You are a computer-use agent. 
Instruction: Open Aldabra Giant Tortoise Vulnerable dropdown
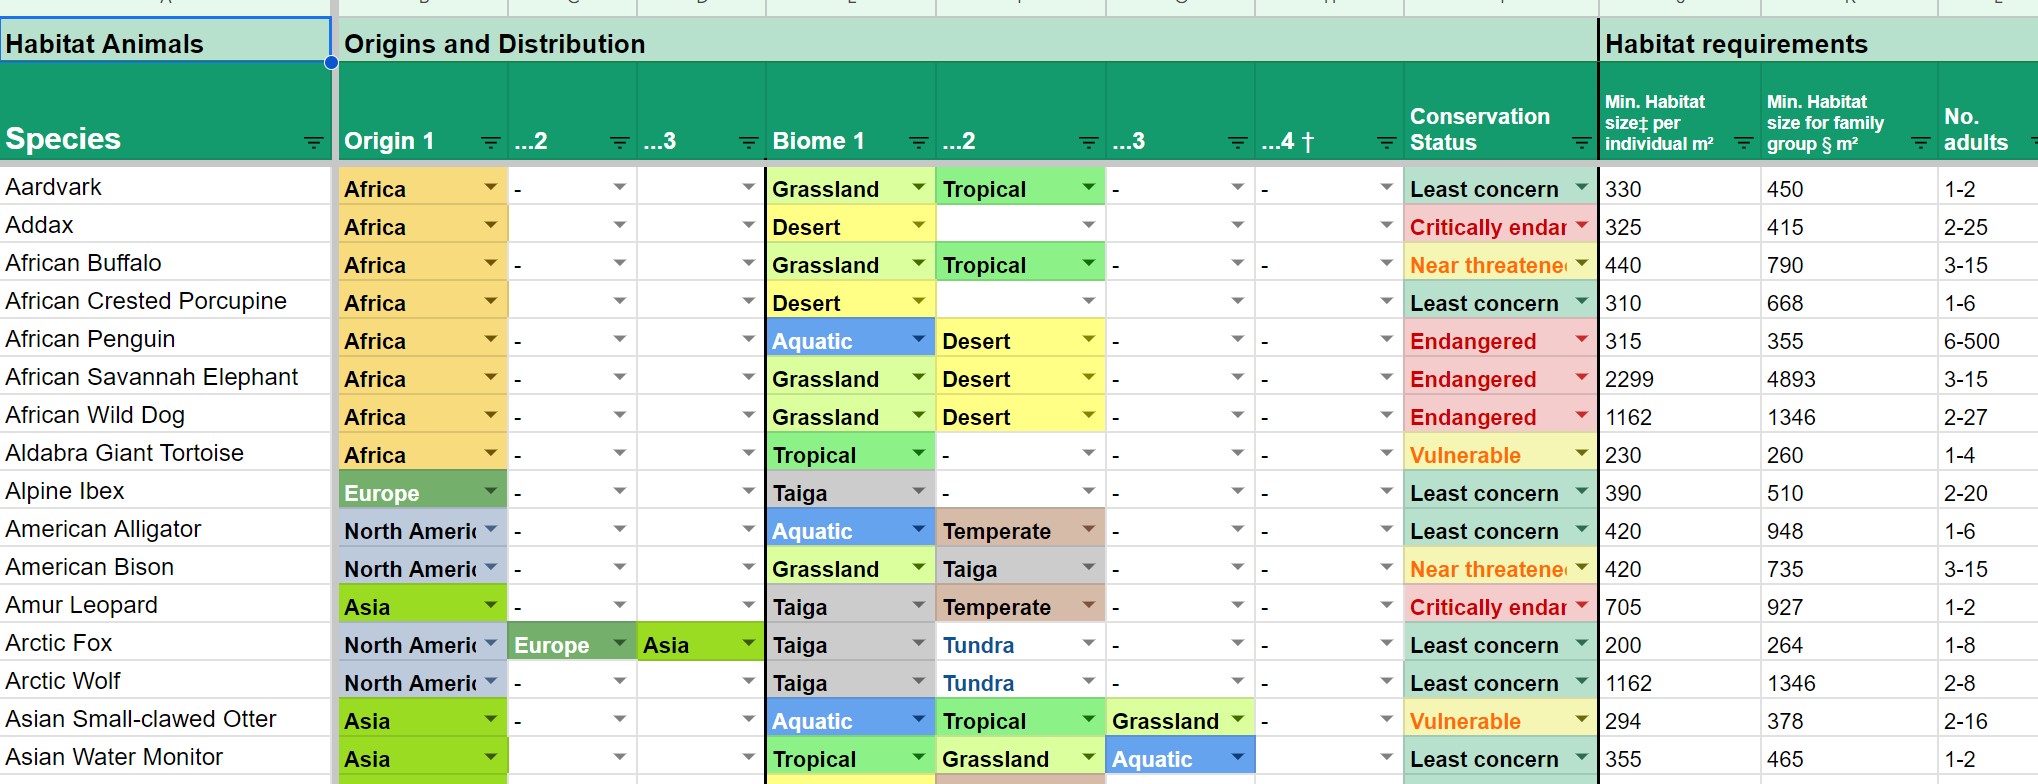1582,453
